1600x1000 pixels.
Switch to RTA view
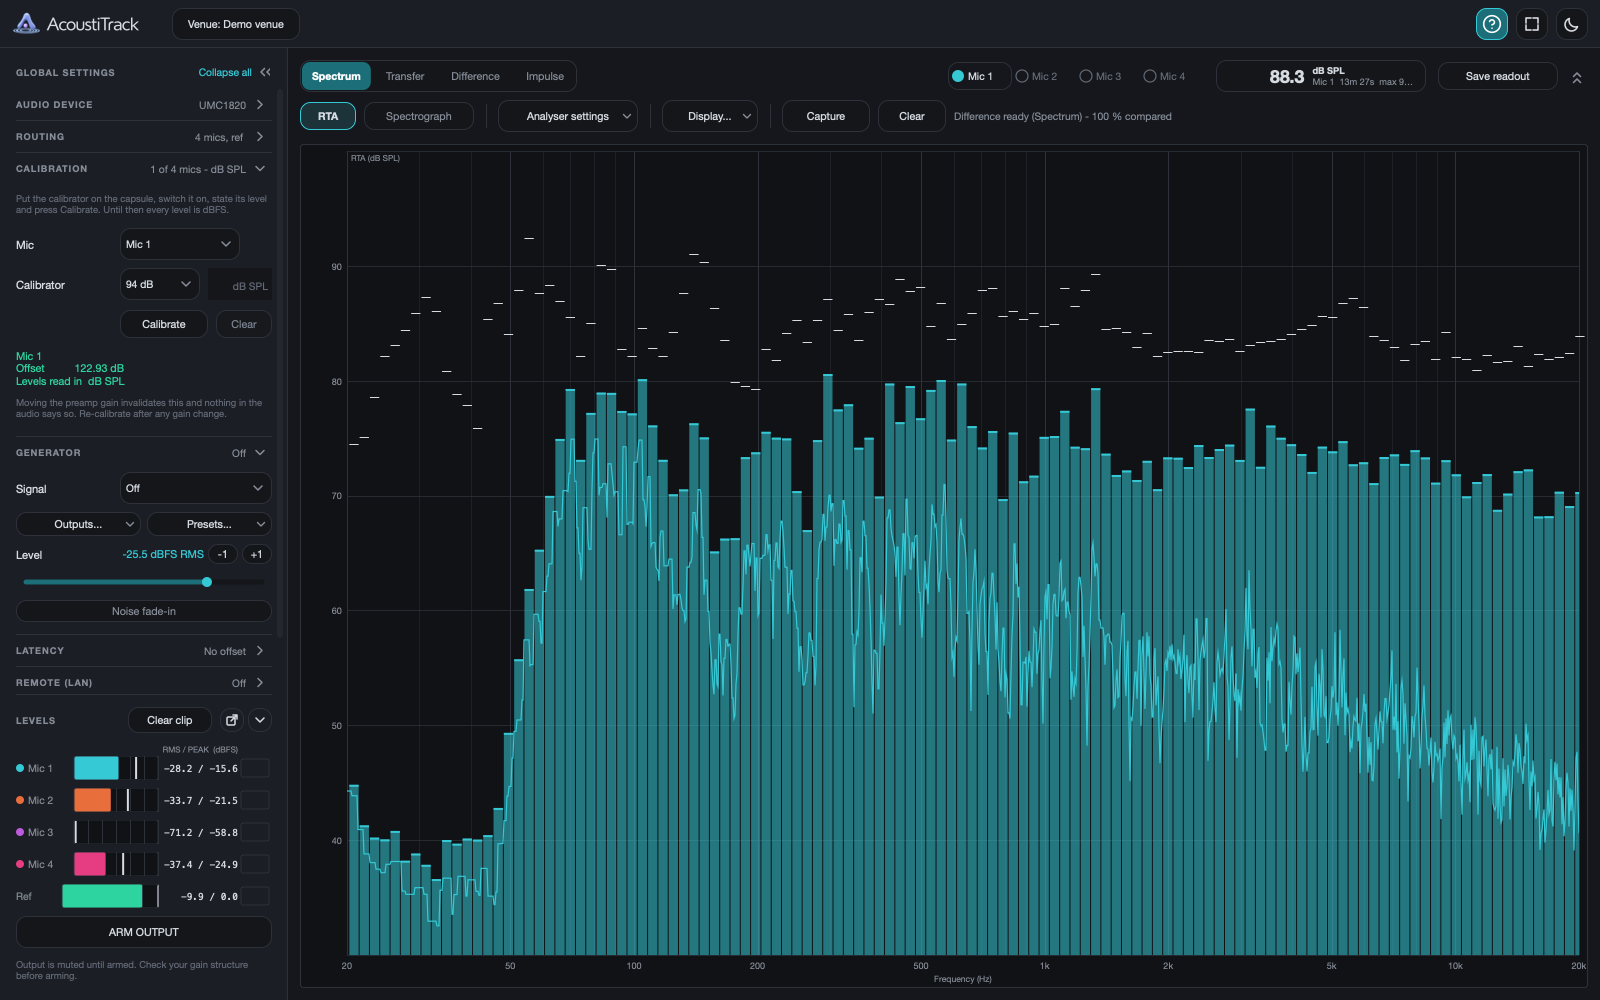[328, 116]
